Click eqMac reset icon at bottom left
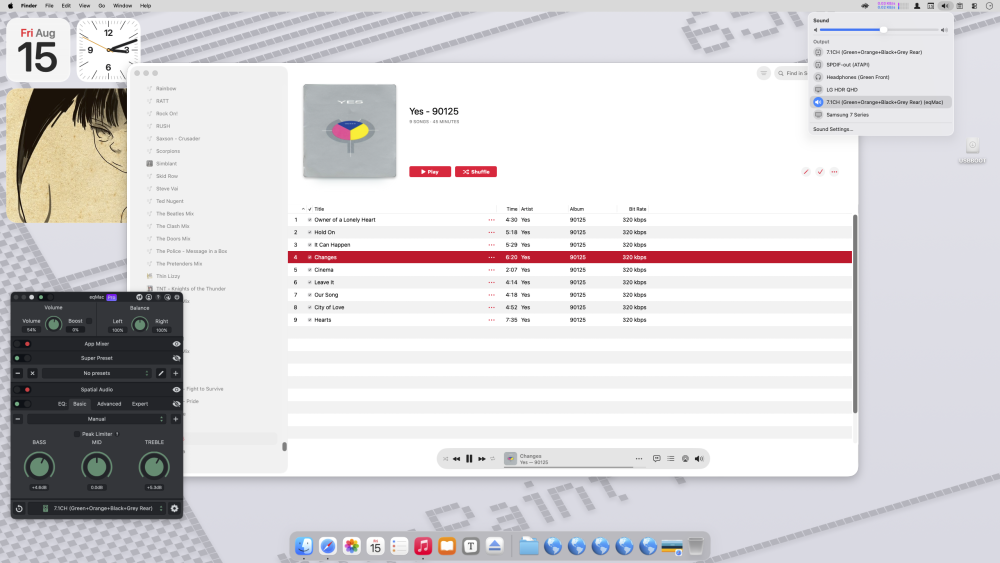The width and height of the screenshot is (1000, 563). [19, 508]
